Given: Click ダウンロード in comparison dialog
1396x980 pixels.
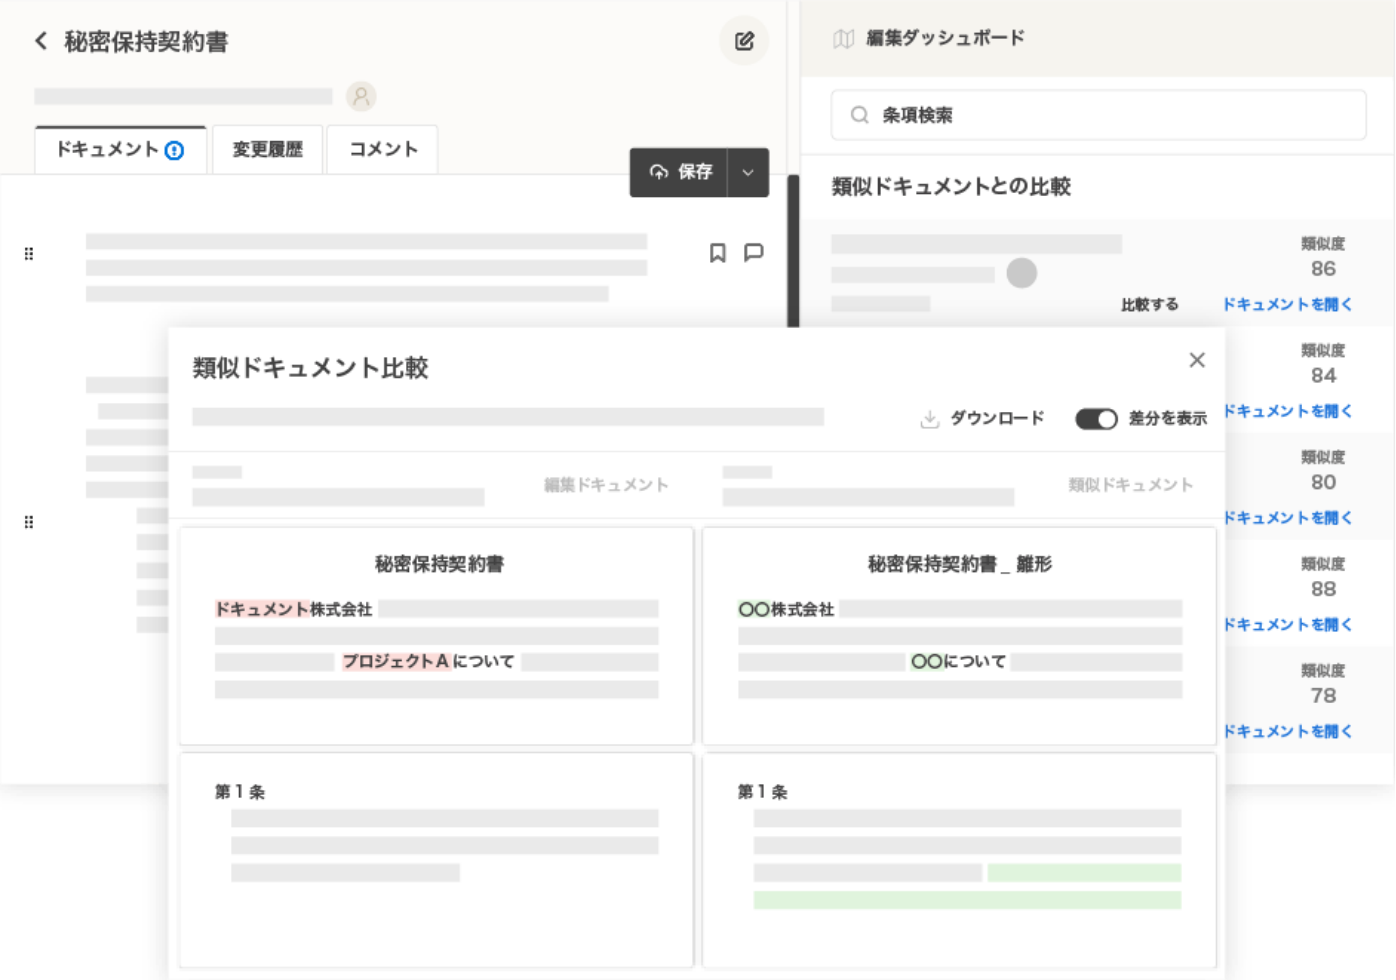Looking at the screenshot, I should pos(982,419).
